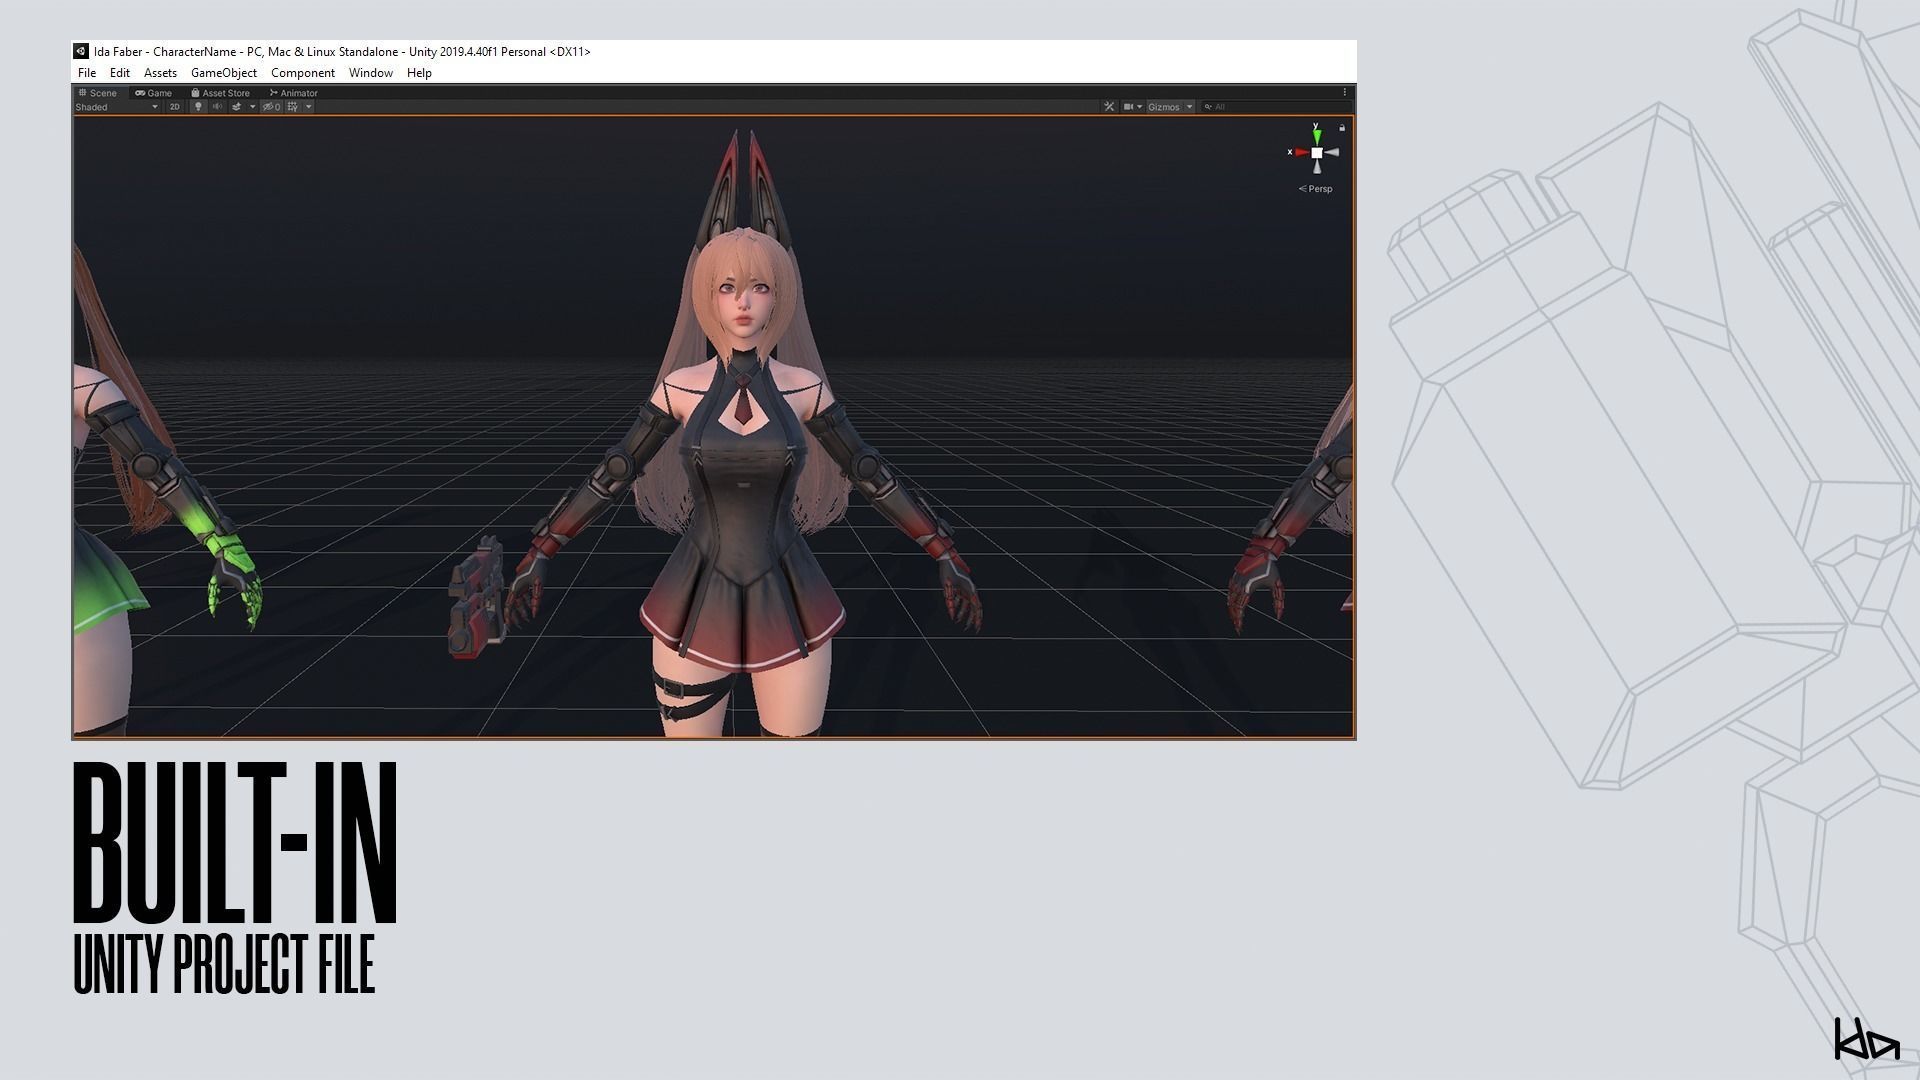Toggle scene audio with the speaker icon

[217, 107]
